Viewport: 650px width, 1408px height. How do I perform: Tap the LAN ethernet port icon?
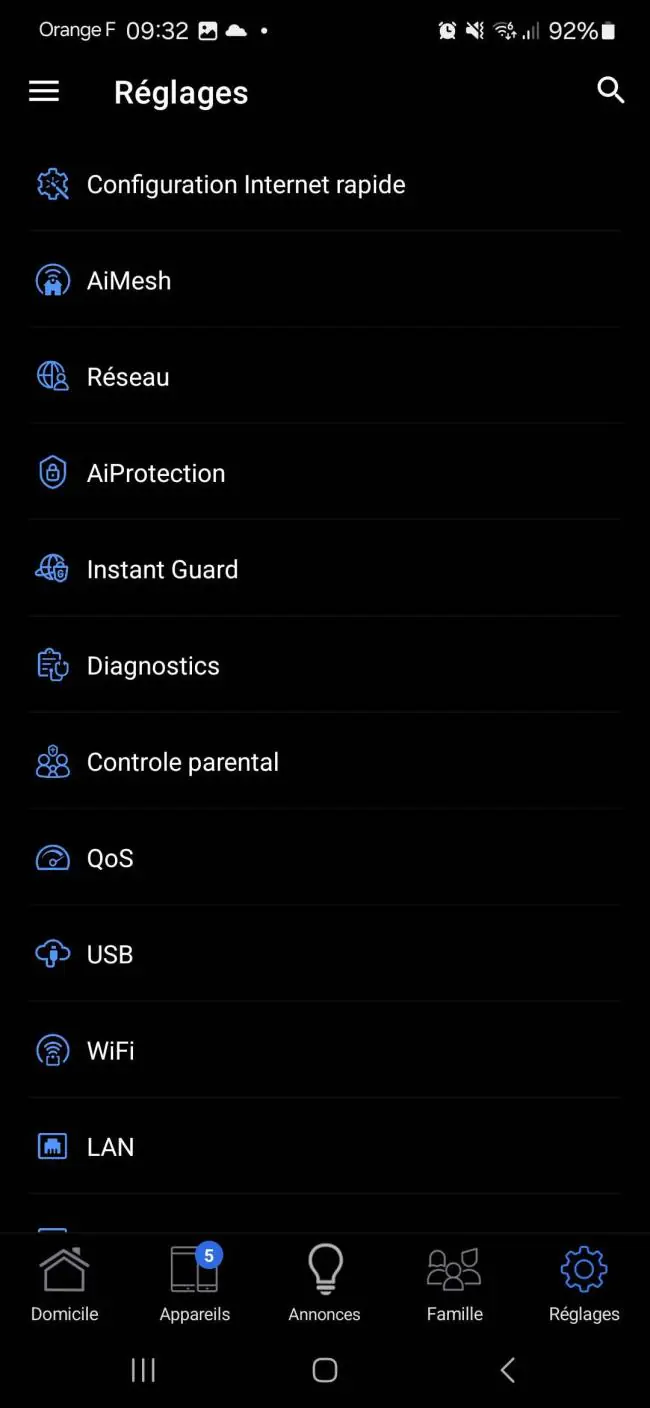pos(52,1147)
